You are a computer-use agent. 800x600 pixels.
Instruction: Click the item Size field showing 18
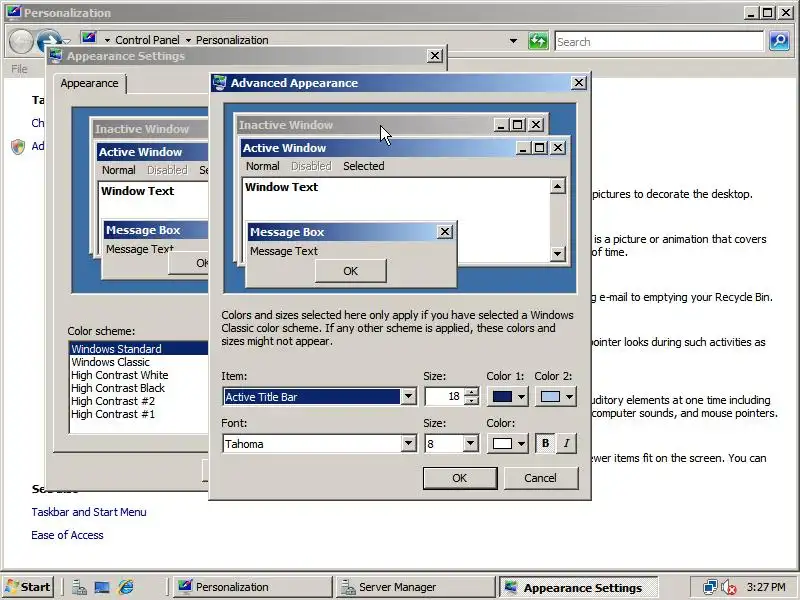(445, 396)
